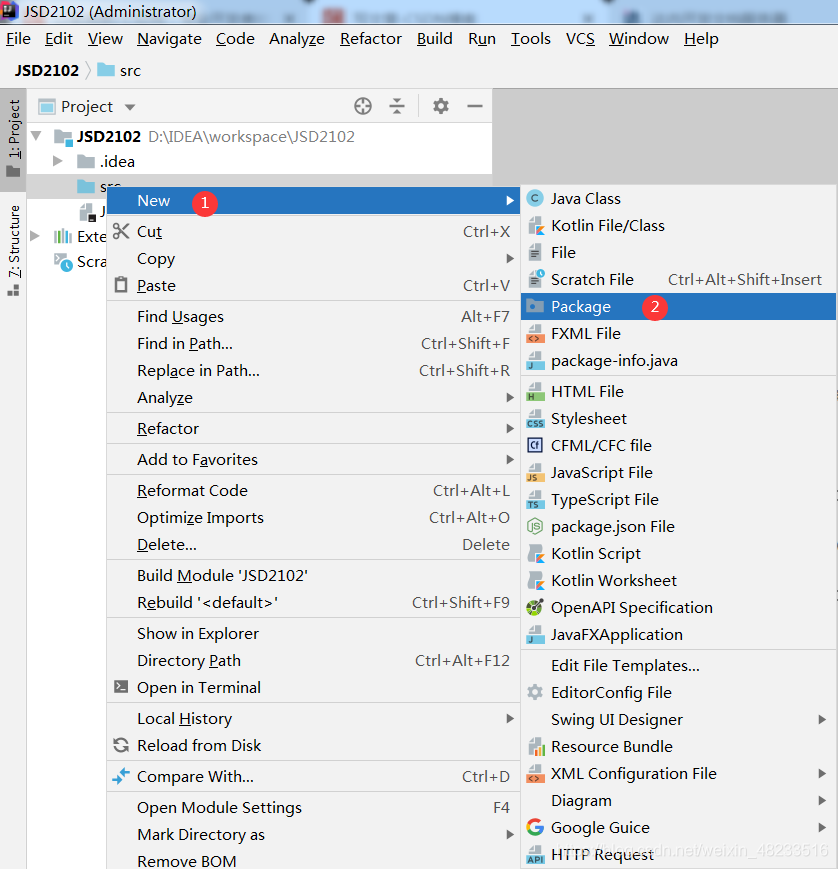Open the VCS menu
This screenshot has height=869, width=838.
click(580, 39)
